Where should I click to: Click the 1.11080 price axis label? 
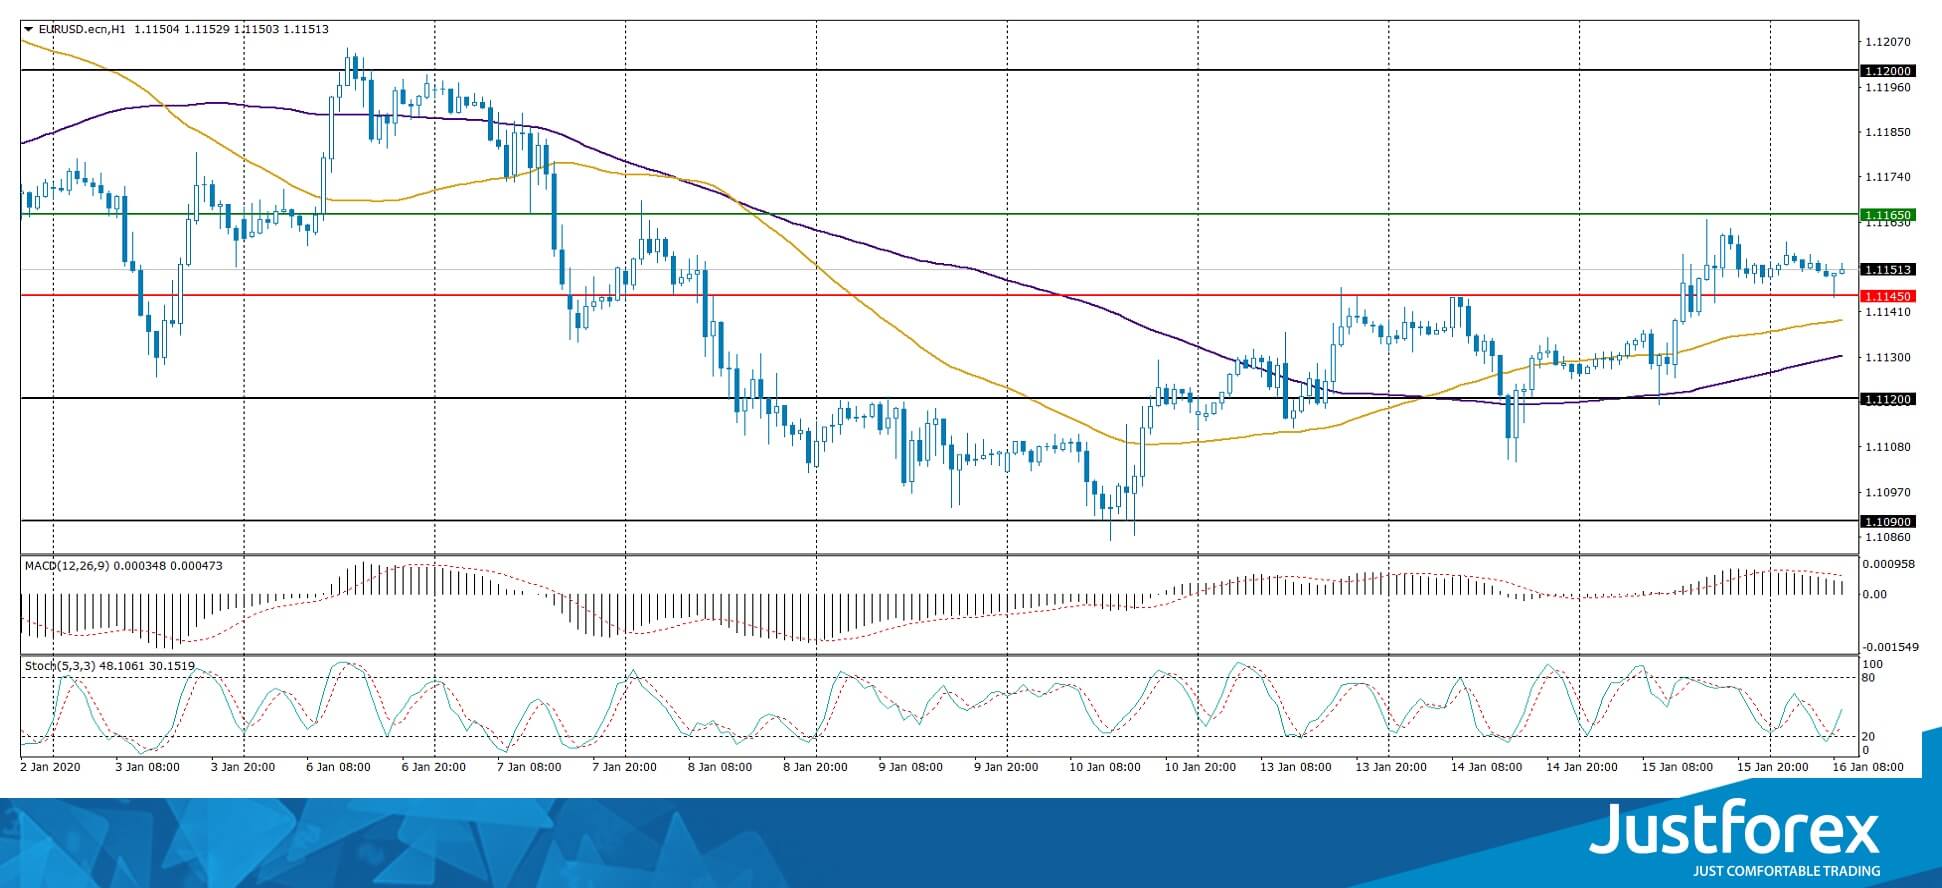[1888, 447]
